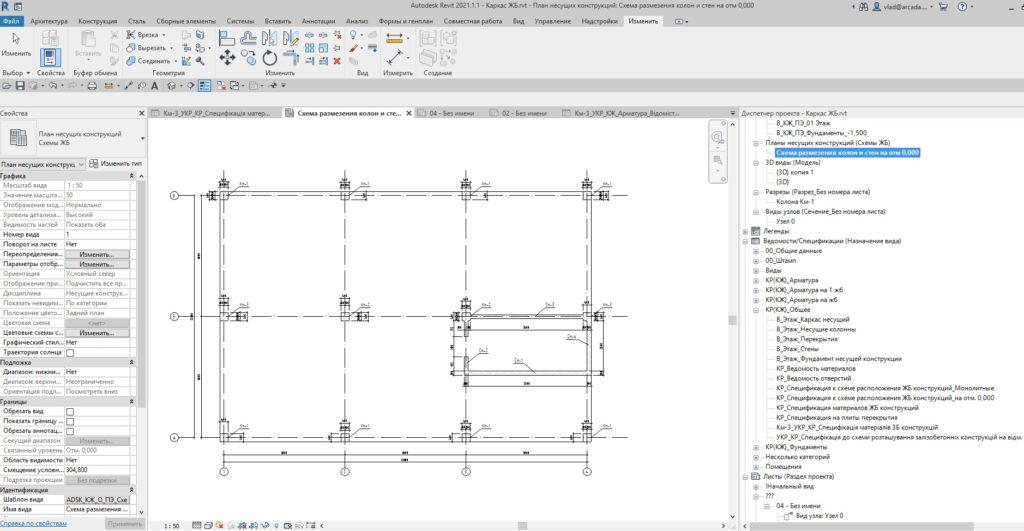Click the Print icon in quick access toolbar
Screen dimensions: 1024x531
(x=92, y=86)
